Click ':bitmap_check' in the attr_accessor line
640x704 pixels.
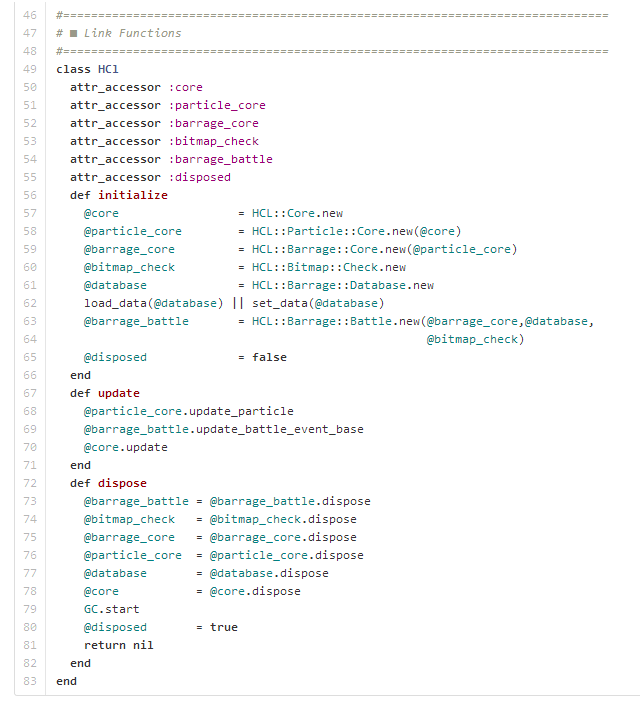(213, 141)
